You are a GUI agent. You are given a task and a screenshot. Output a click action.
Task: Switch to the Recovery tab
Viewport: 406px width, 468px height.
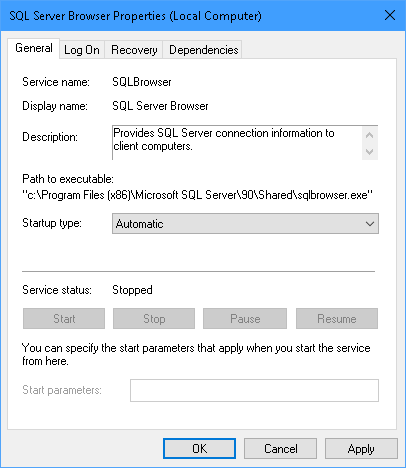point(134,50)
